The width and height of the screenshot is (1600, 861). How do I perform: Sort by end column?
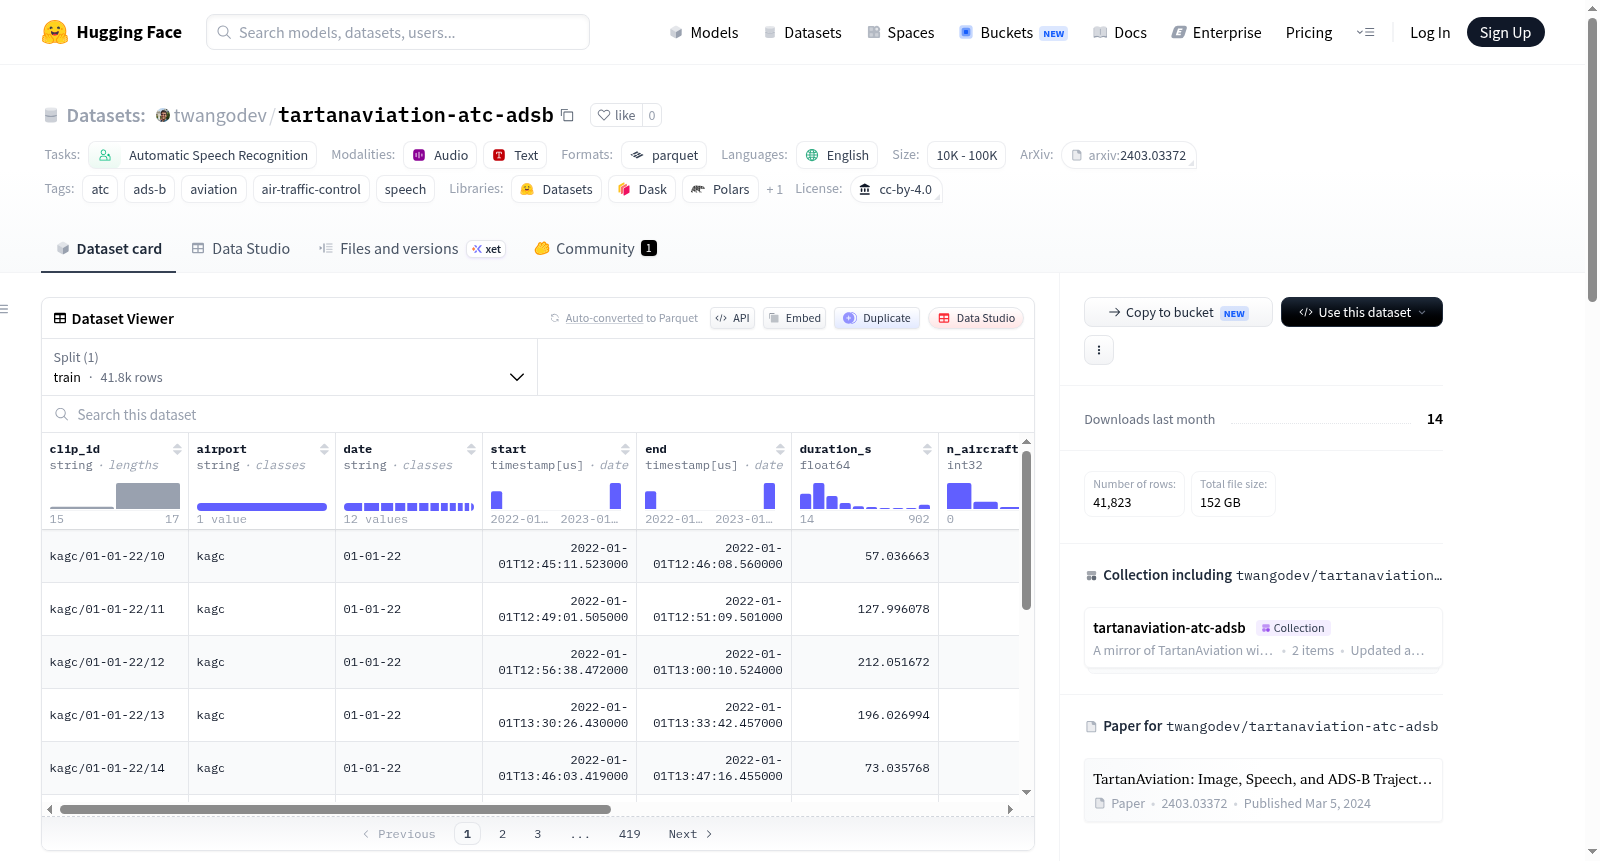click(780, 449)
